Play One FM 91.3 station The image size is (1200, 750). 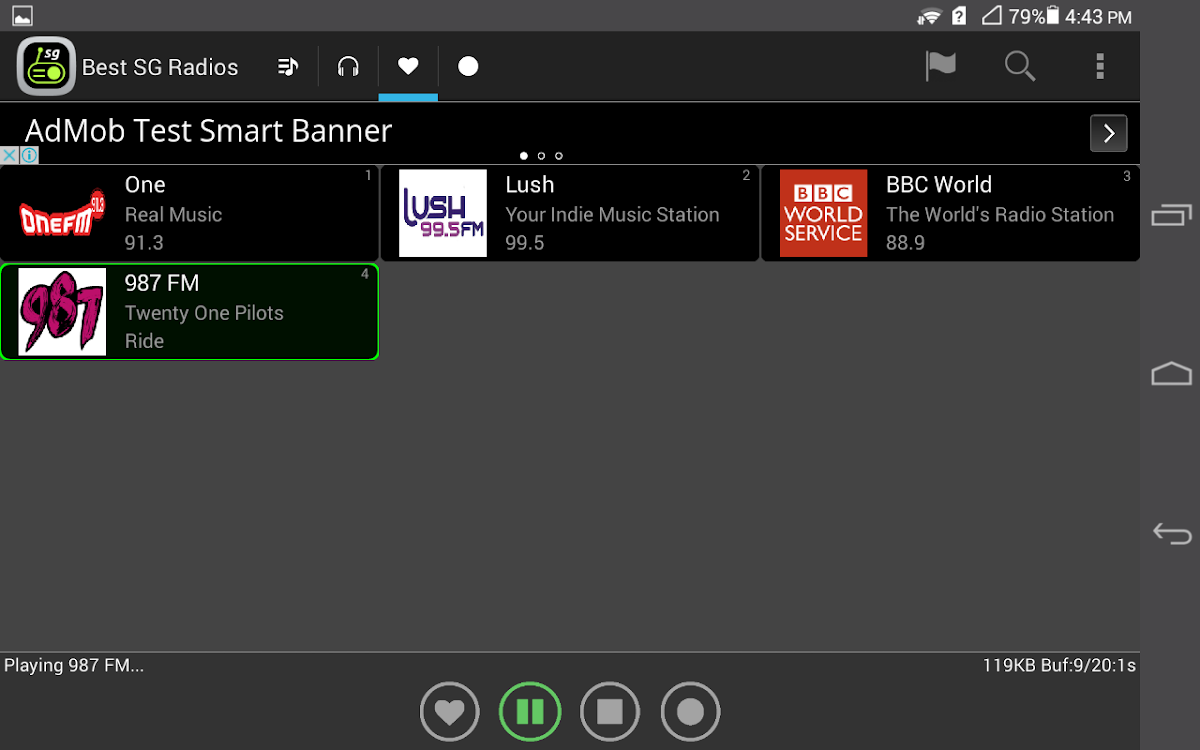(x=189, y=214)
